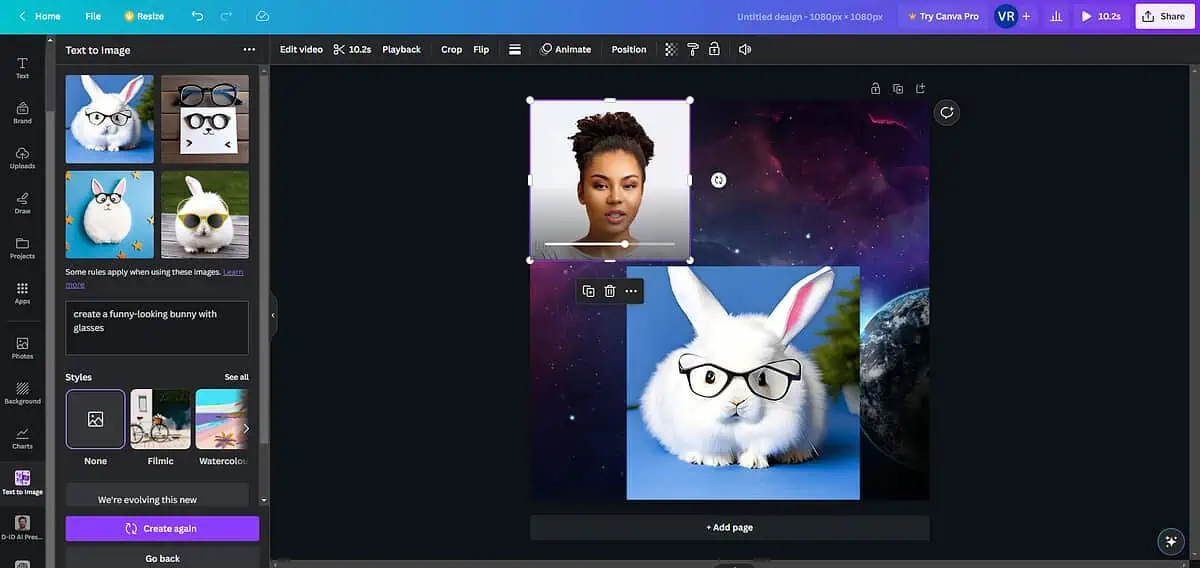Open the Charts panel in sidebar
The width and height of the screenshot is (1200, 568).
click(x=22, y=437)
